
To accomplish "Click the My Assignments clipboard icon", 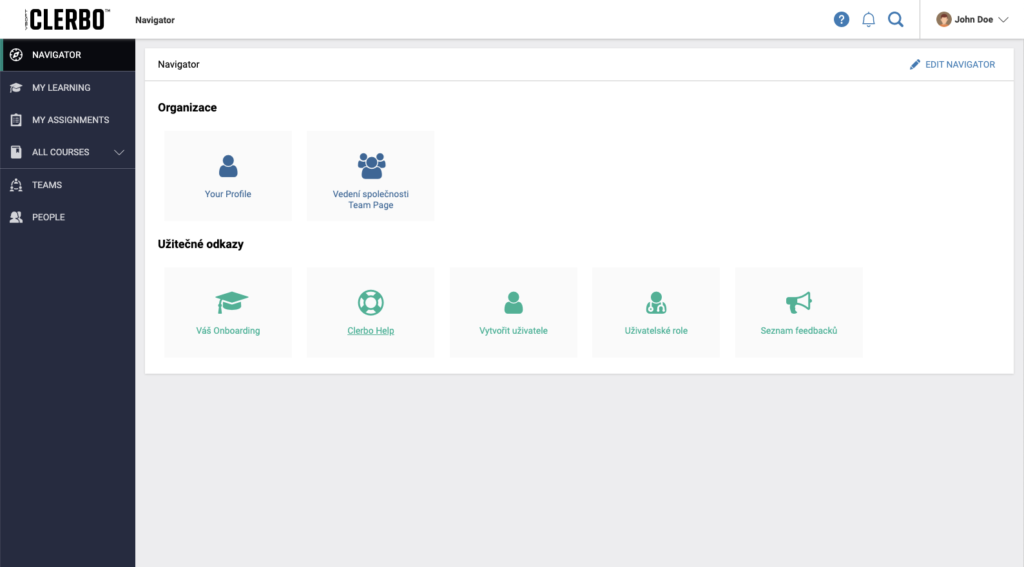I will click(16, 120).
